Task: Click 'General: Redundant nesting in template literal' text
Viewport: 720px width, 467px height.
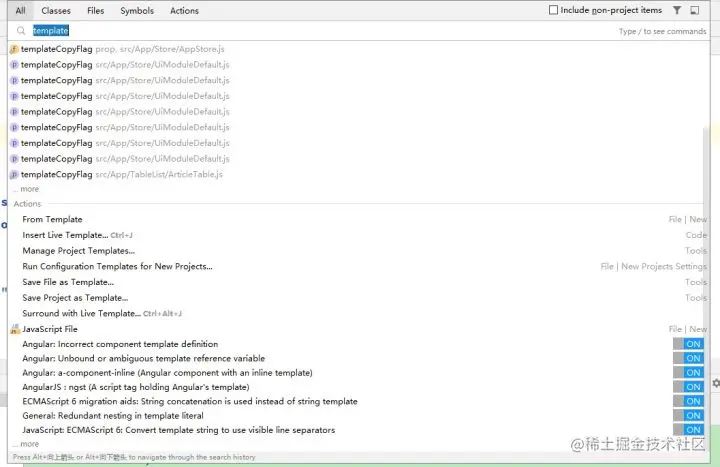Action: pyautogui.click(x=113, y=416)
